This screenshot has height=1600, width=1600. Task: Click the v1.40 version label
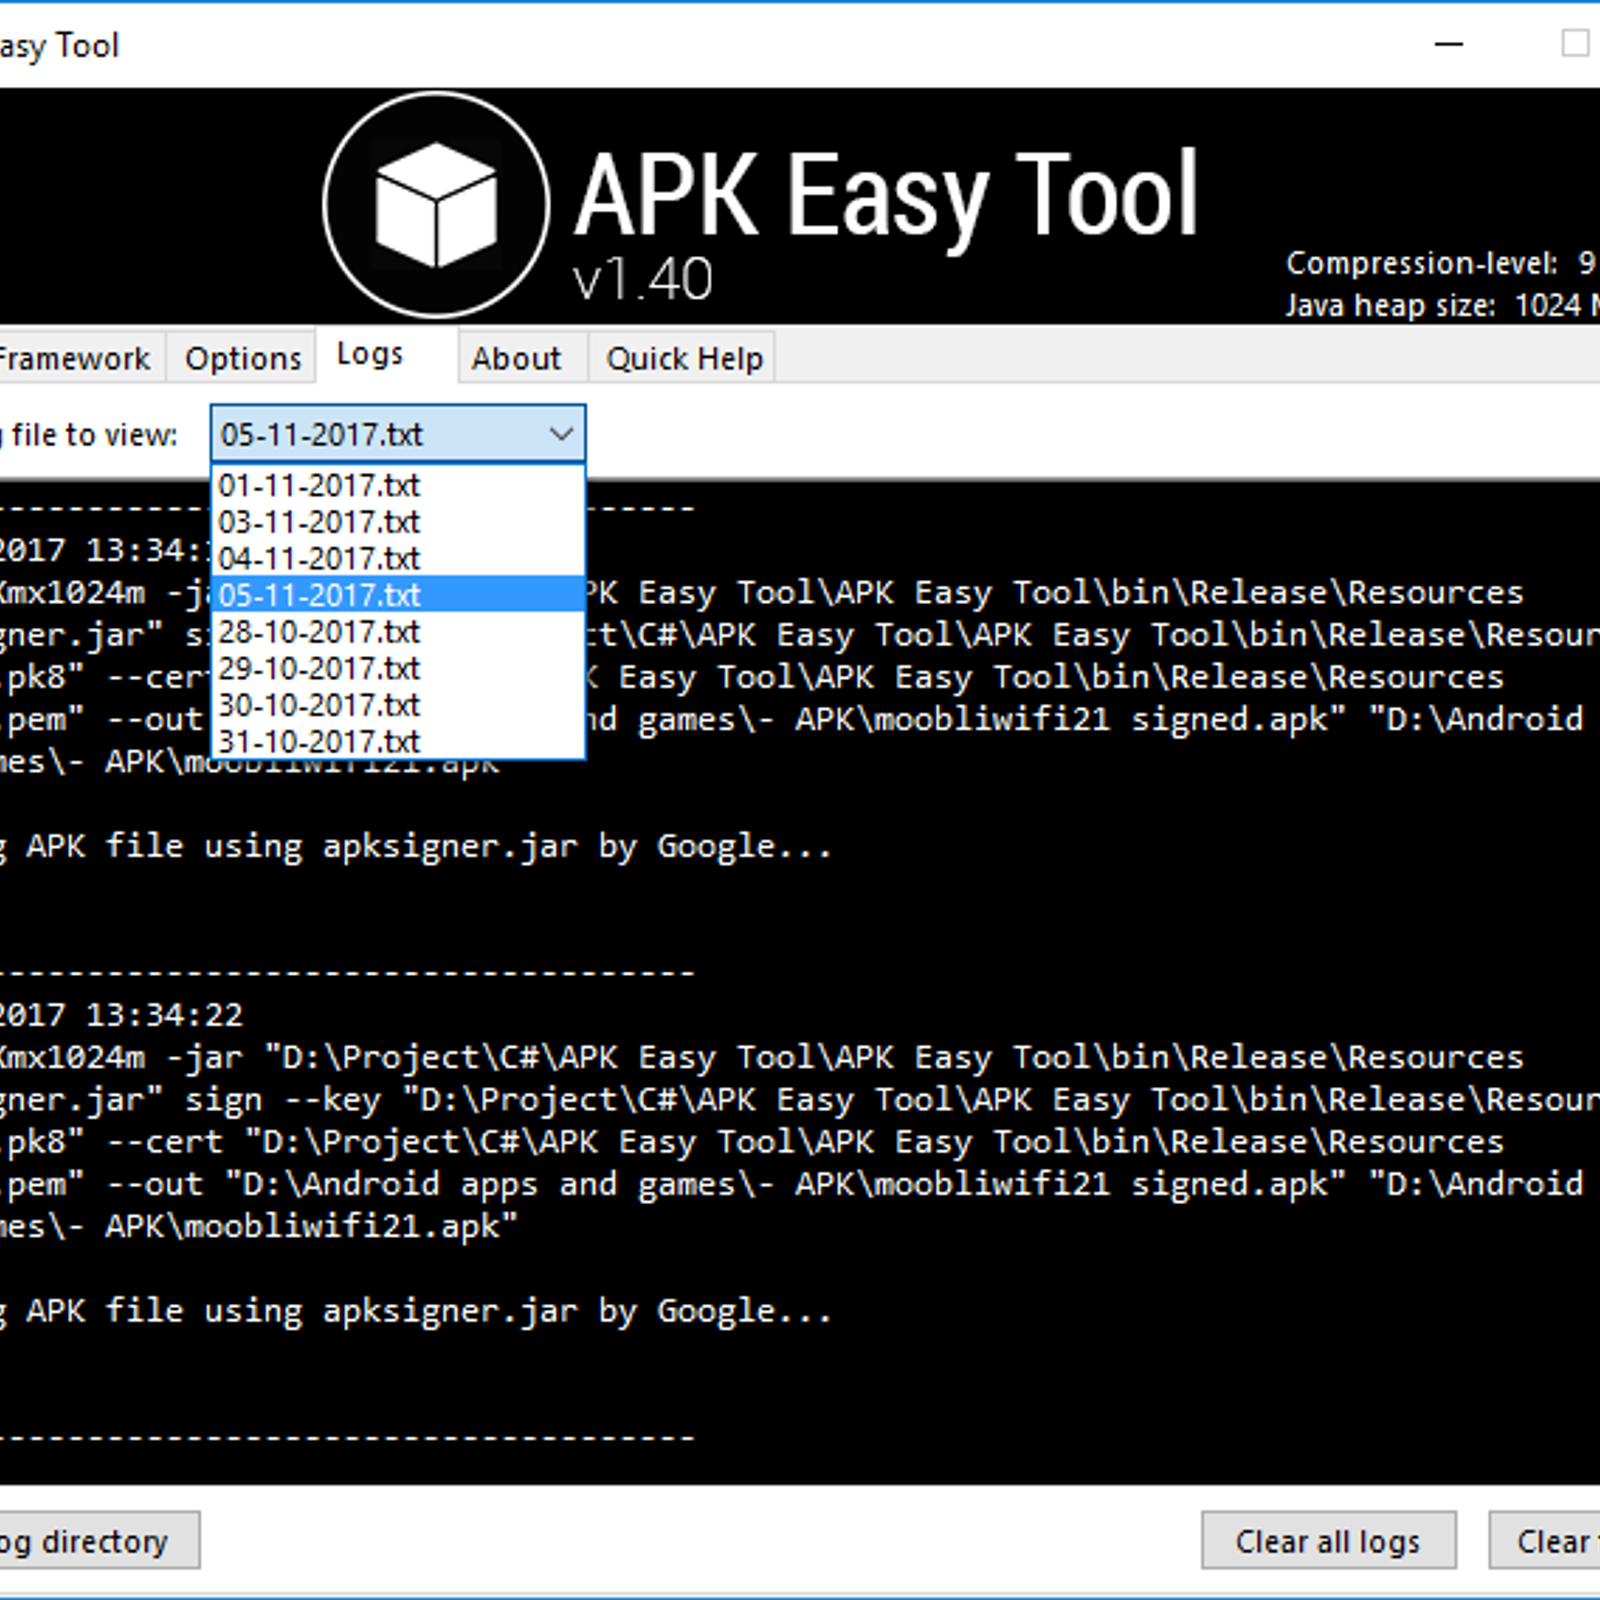(643, 279)
